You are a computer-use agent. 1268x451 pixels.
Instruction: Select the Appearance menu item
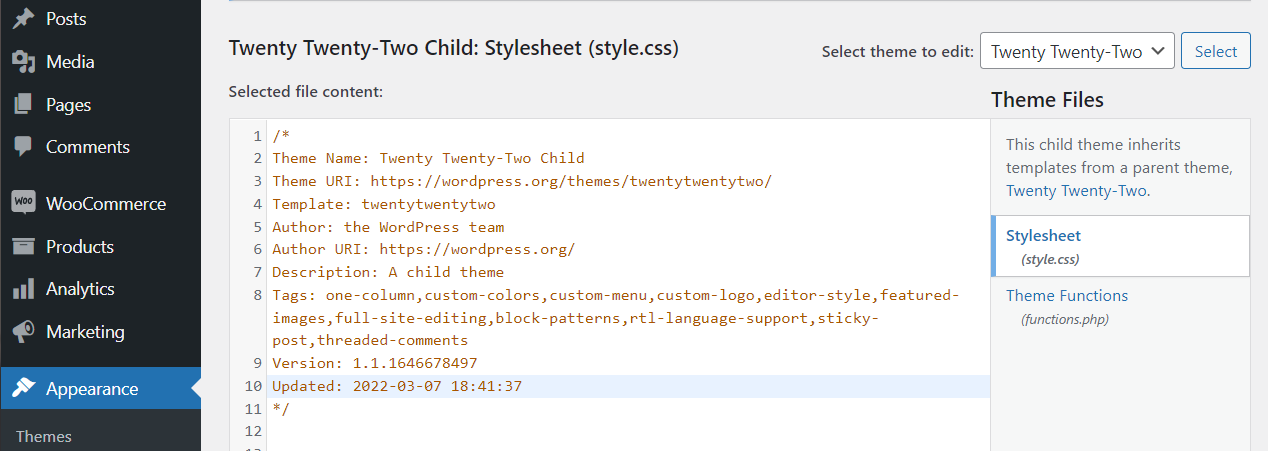click(x=100, y=389)
